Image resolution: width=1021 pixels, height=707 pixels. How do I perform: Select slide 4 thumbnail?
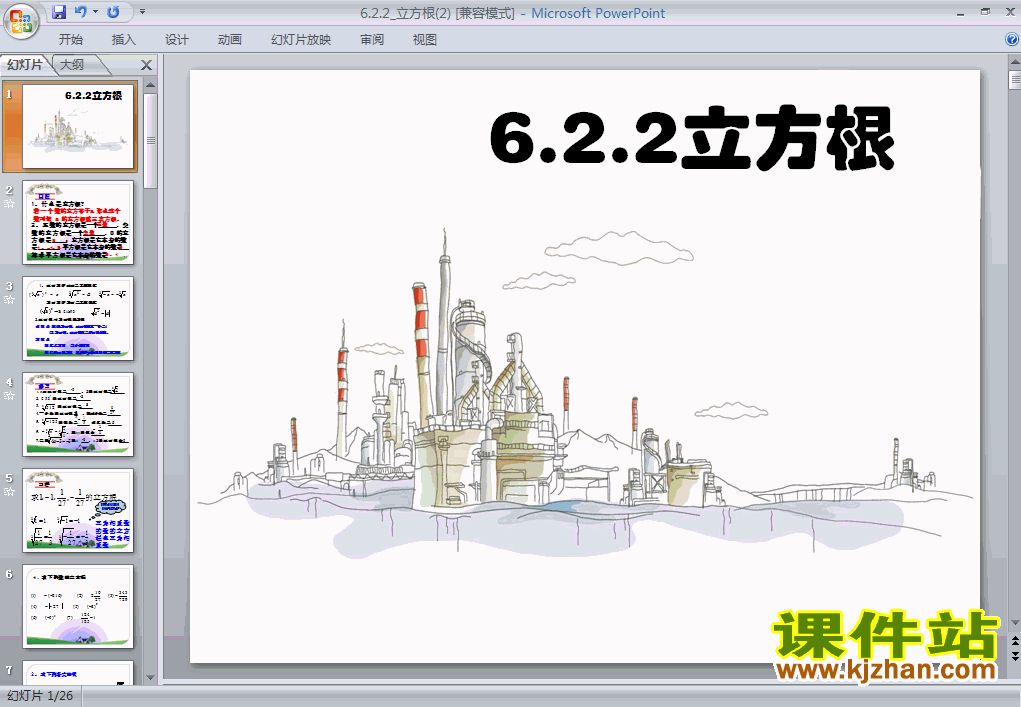(x=78, y=415)
